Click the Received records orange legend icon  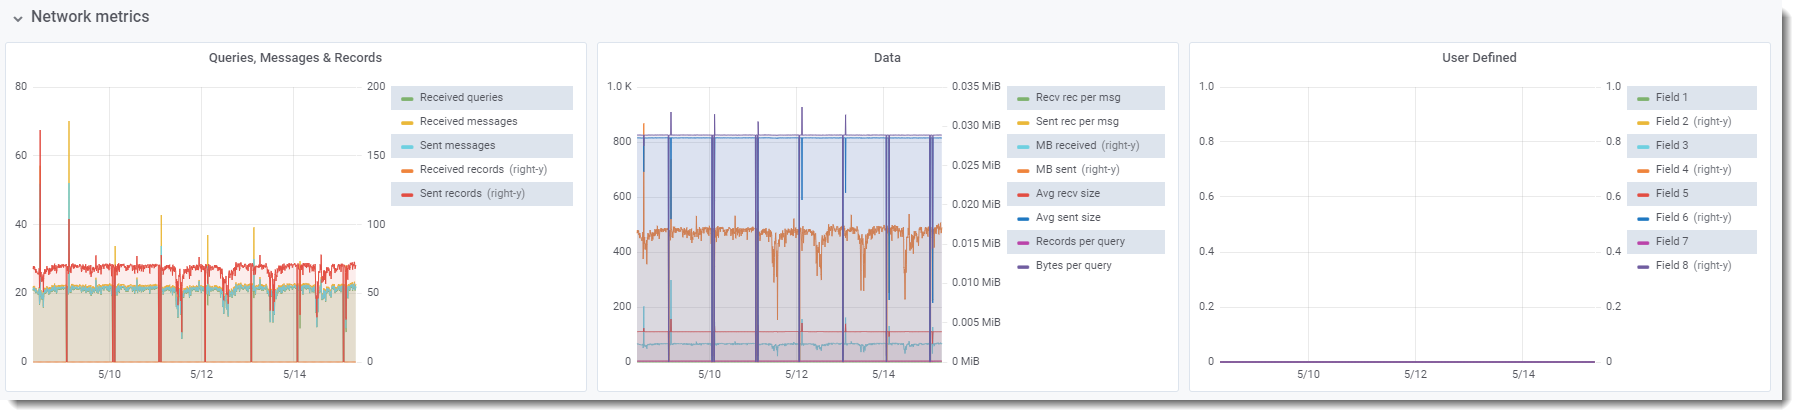coord(407,170)
